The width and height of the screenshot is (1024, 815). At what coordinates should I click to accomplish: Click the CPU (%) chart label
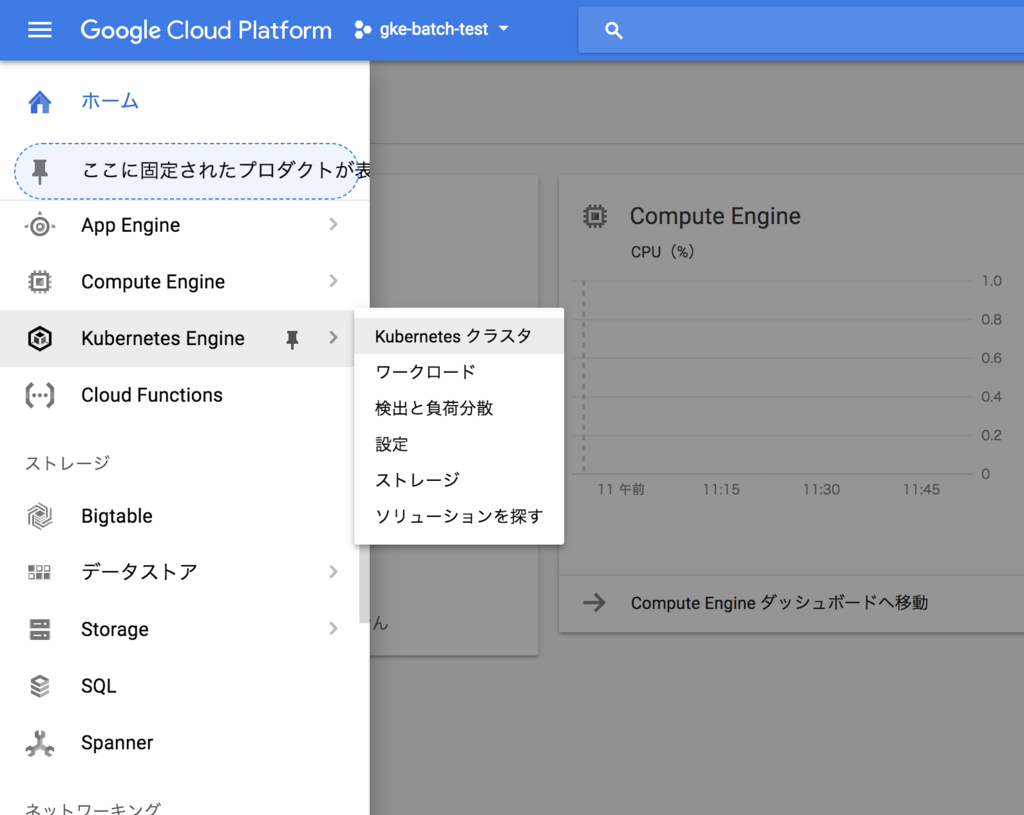point(662,252)
